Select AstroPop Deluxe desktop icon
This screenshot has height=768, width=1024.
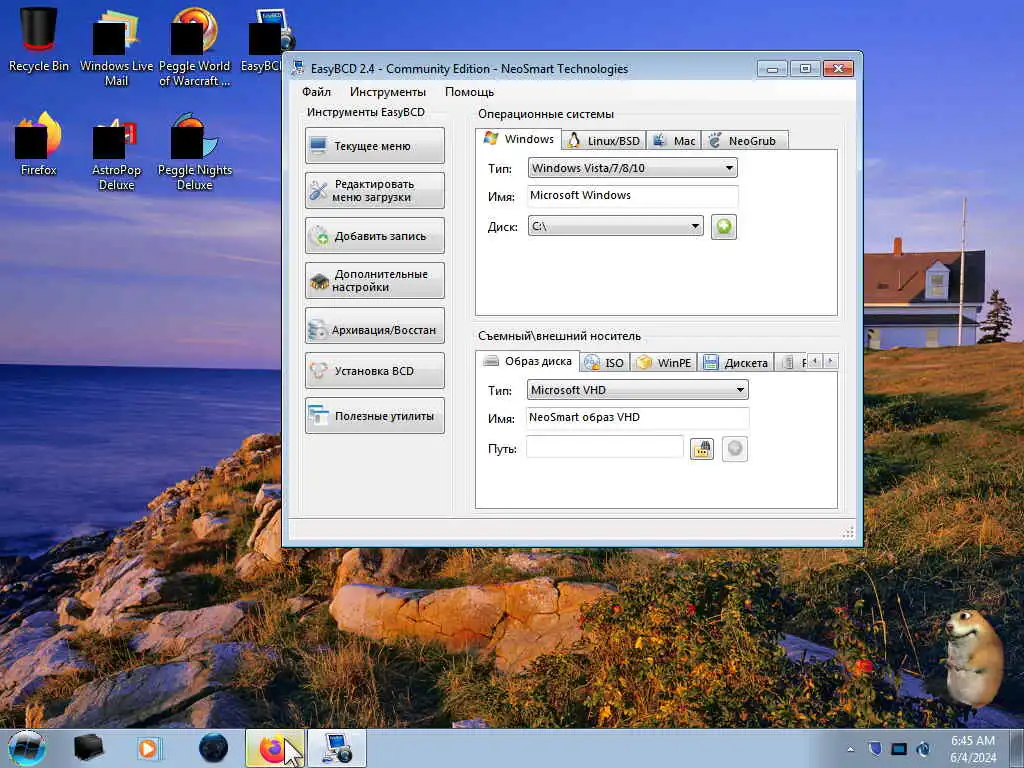click(116, 152)
